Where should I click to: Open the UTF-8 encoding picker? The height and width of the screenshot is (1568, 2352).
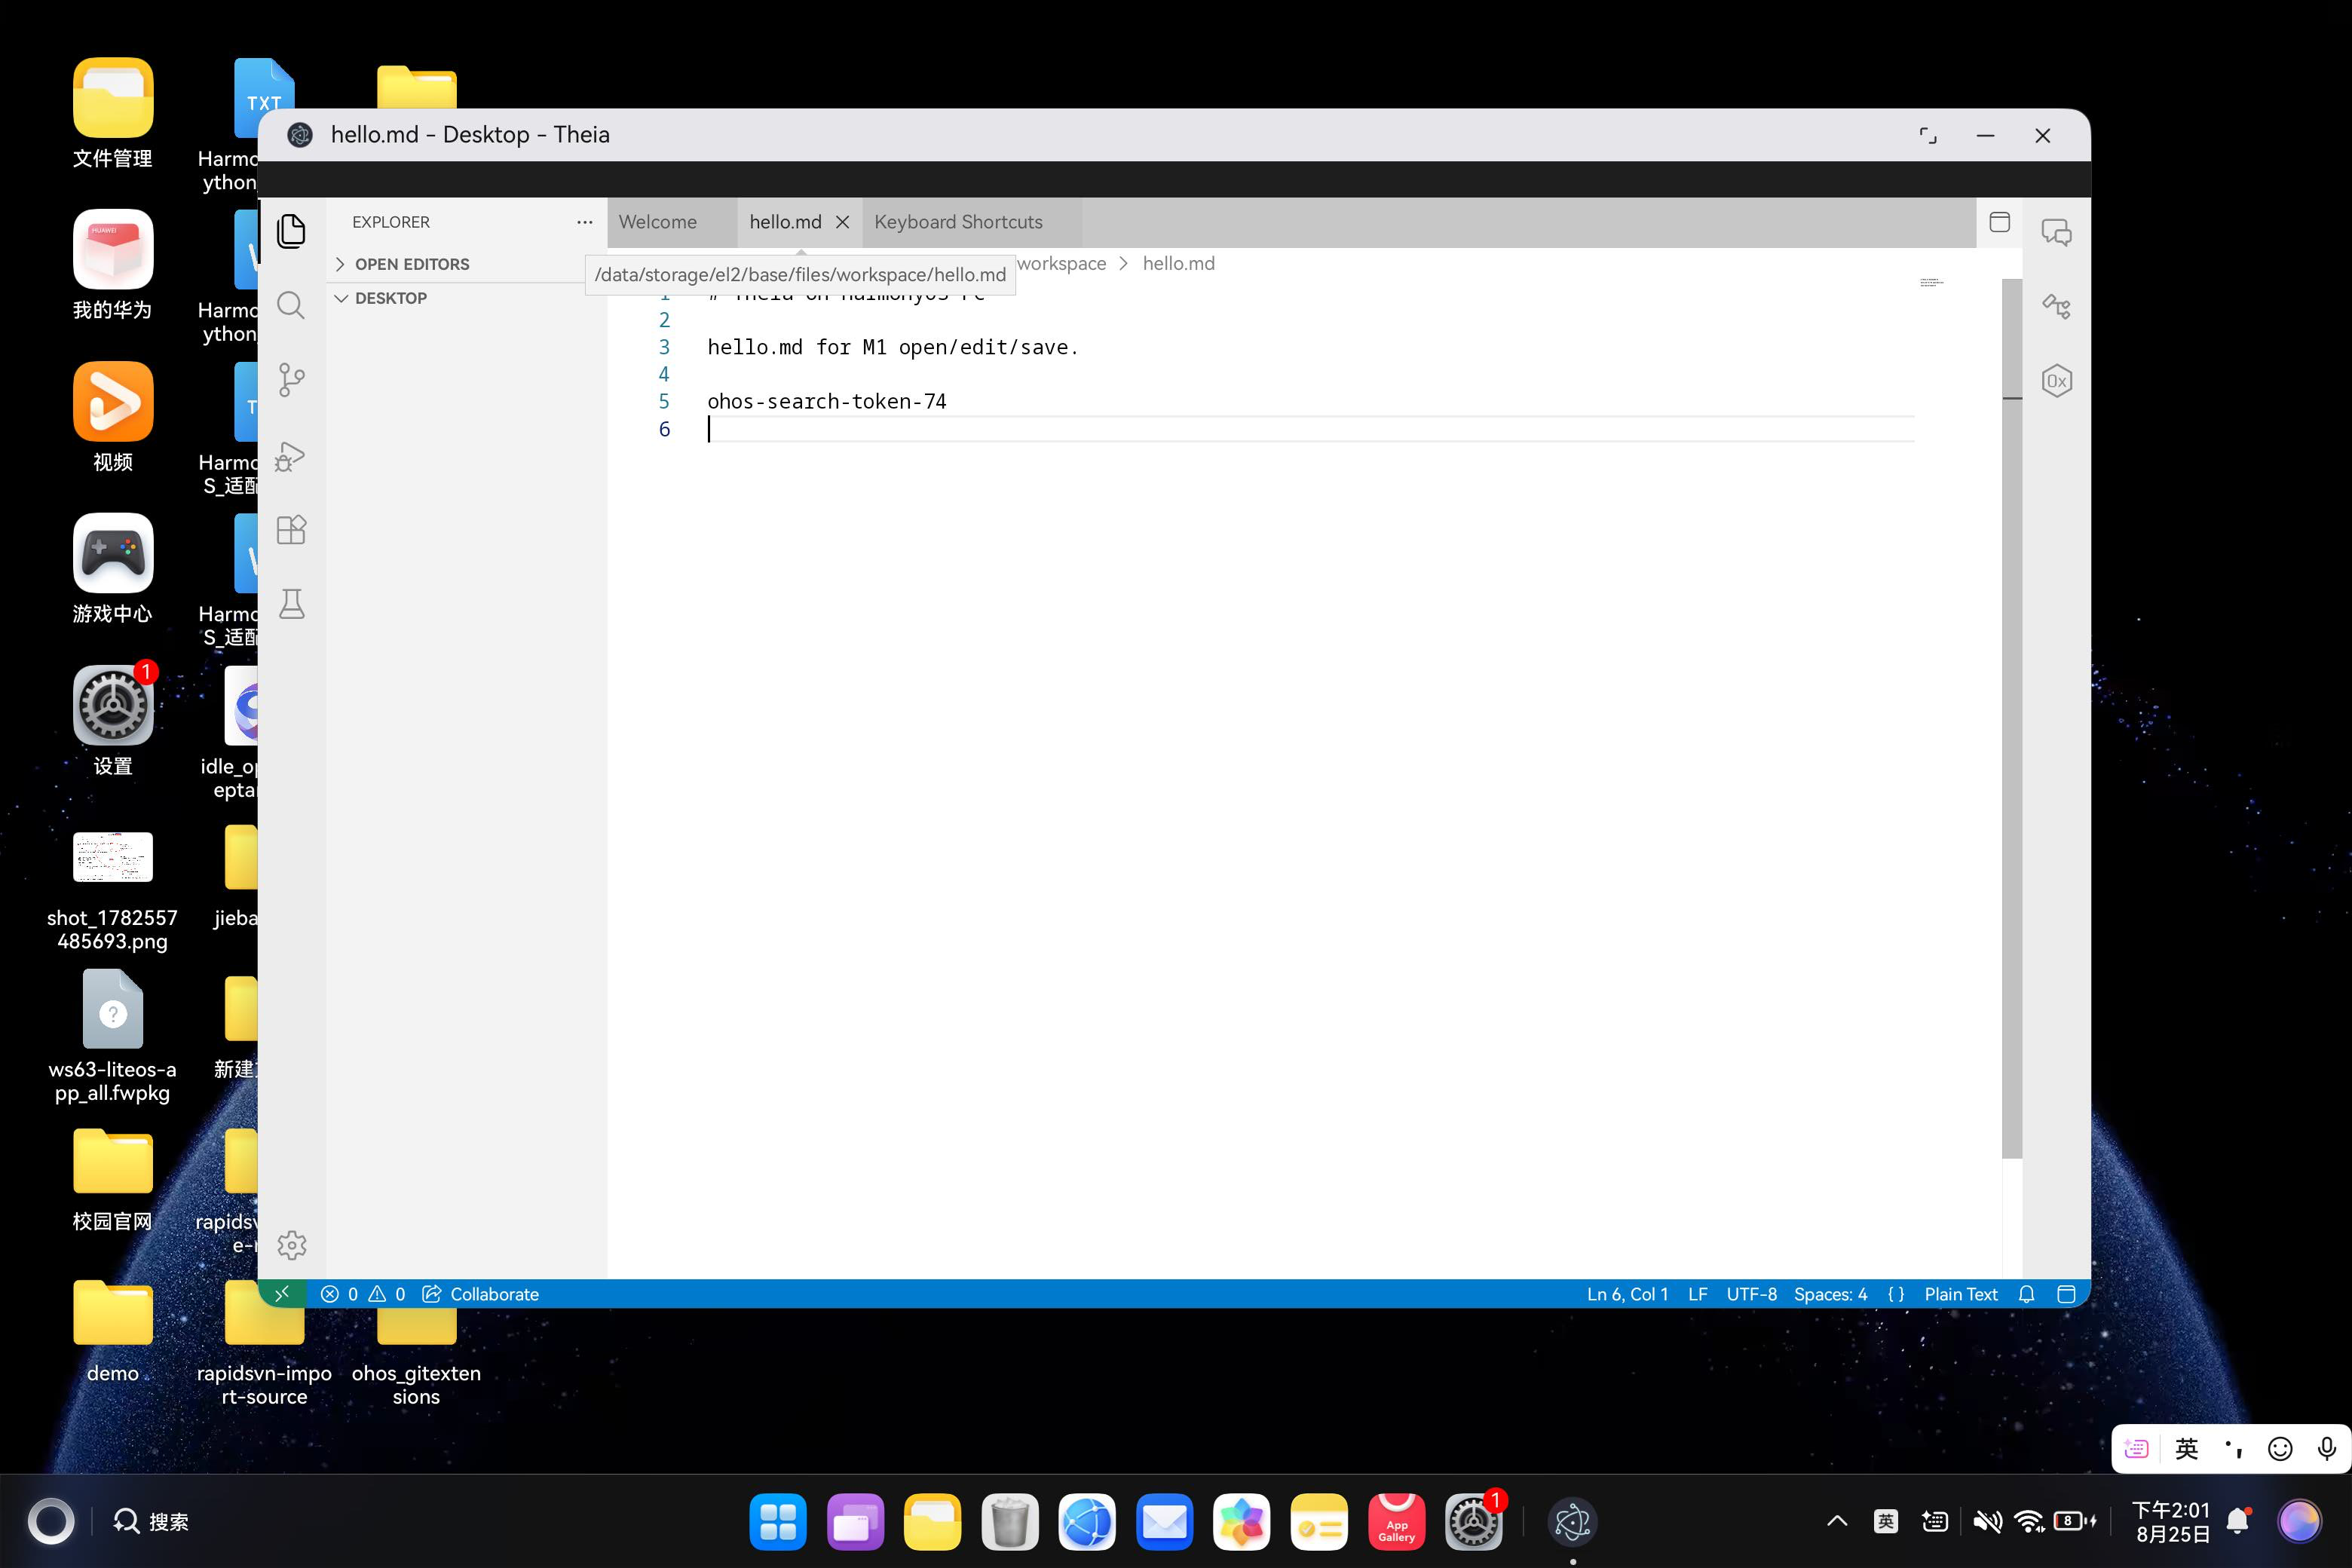coord(1751,1294)
